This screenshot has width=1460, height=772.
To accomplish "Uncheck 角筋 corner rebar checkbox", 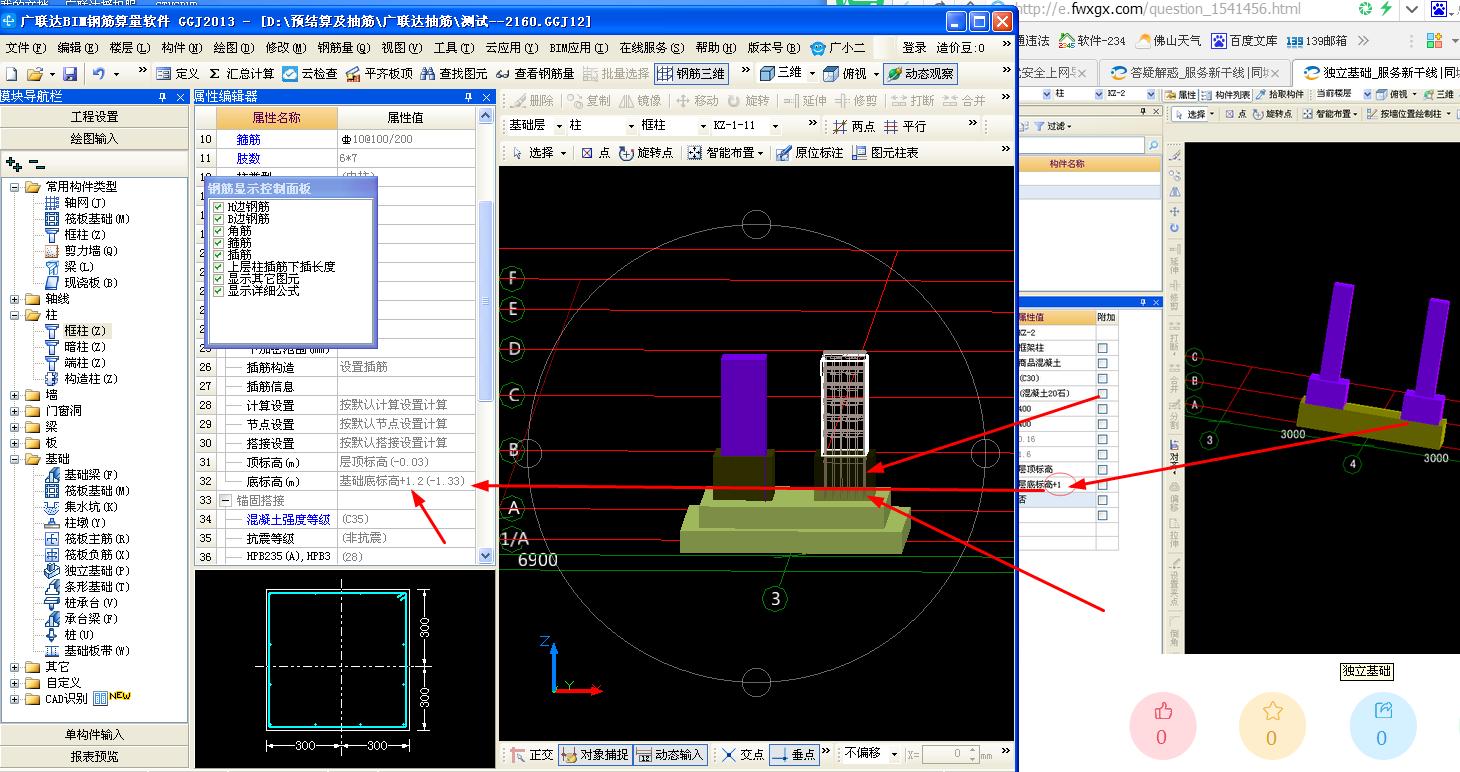I will pos(219,231).
